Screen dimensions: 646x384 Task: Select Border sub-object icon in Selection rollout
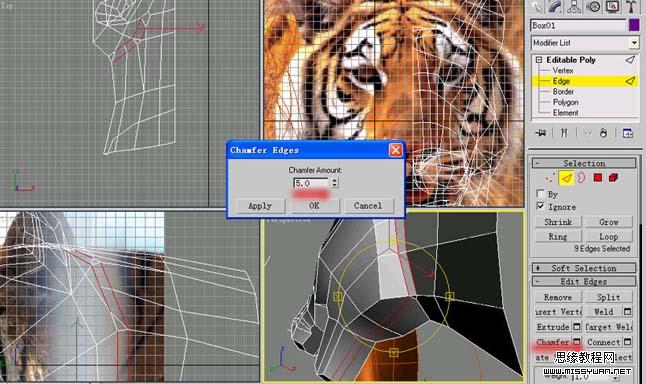[581, 178]
